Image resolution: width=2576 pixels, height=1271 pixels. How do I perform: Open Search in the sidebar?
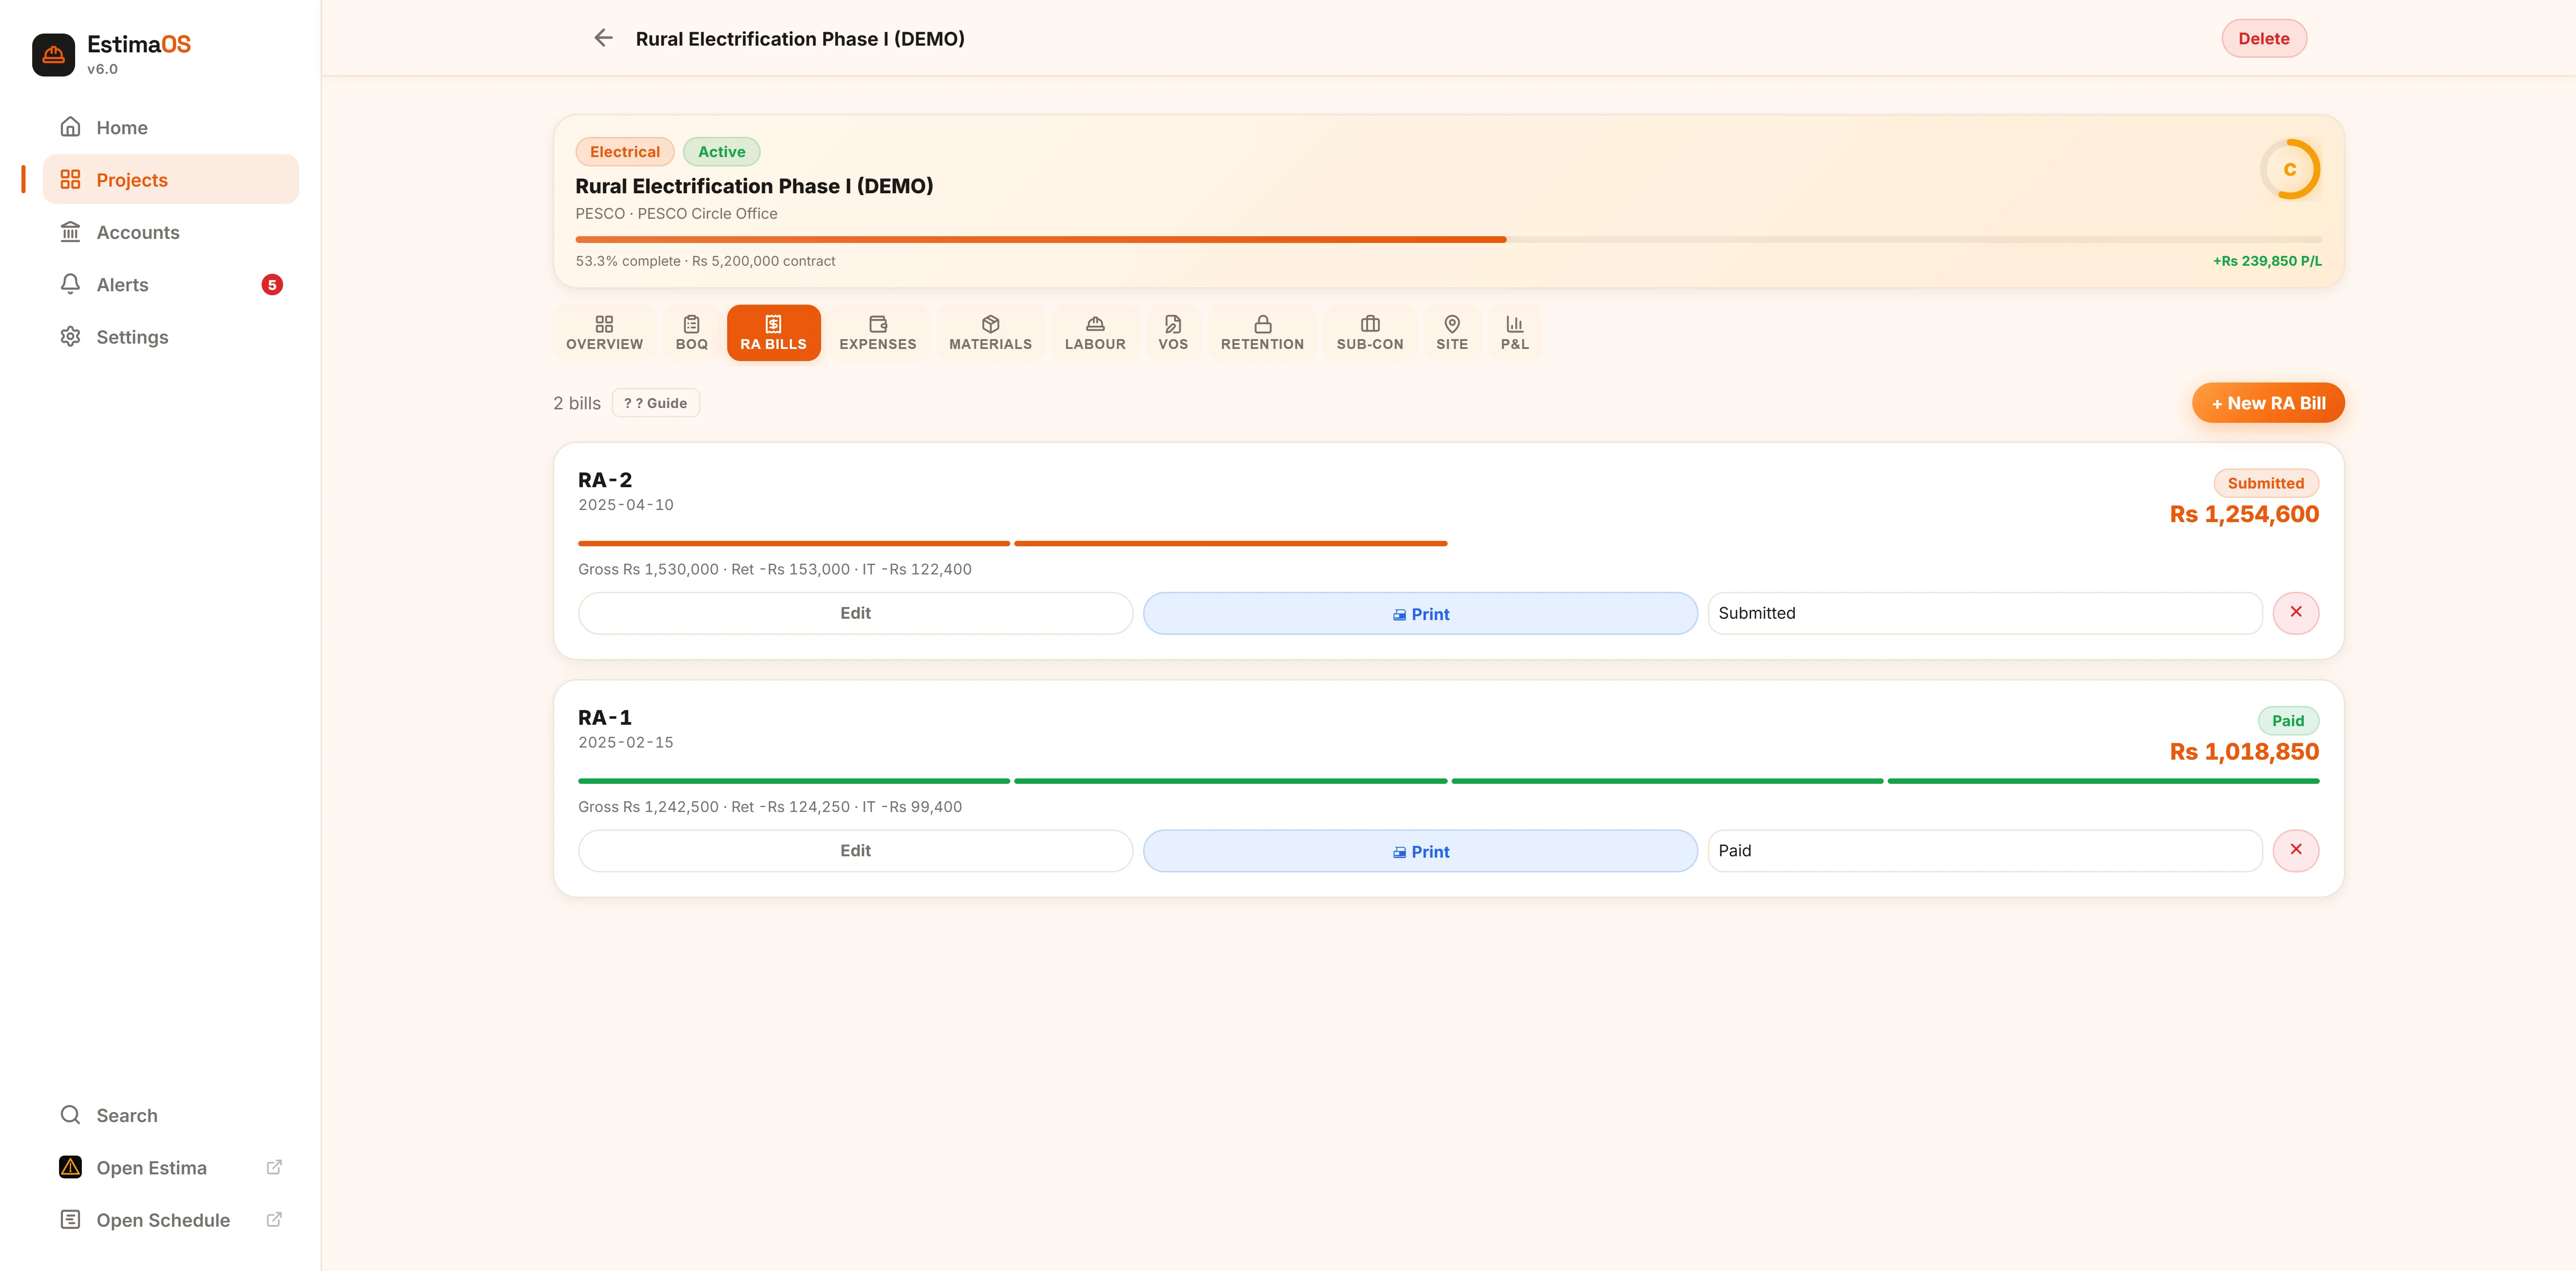[x=171, y=1115]
